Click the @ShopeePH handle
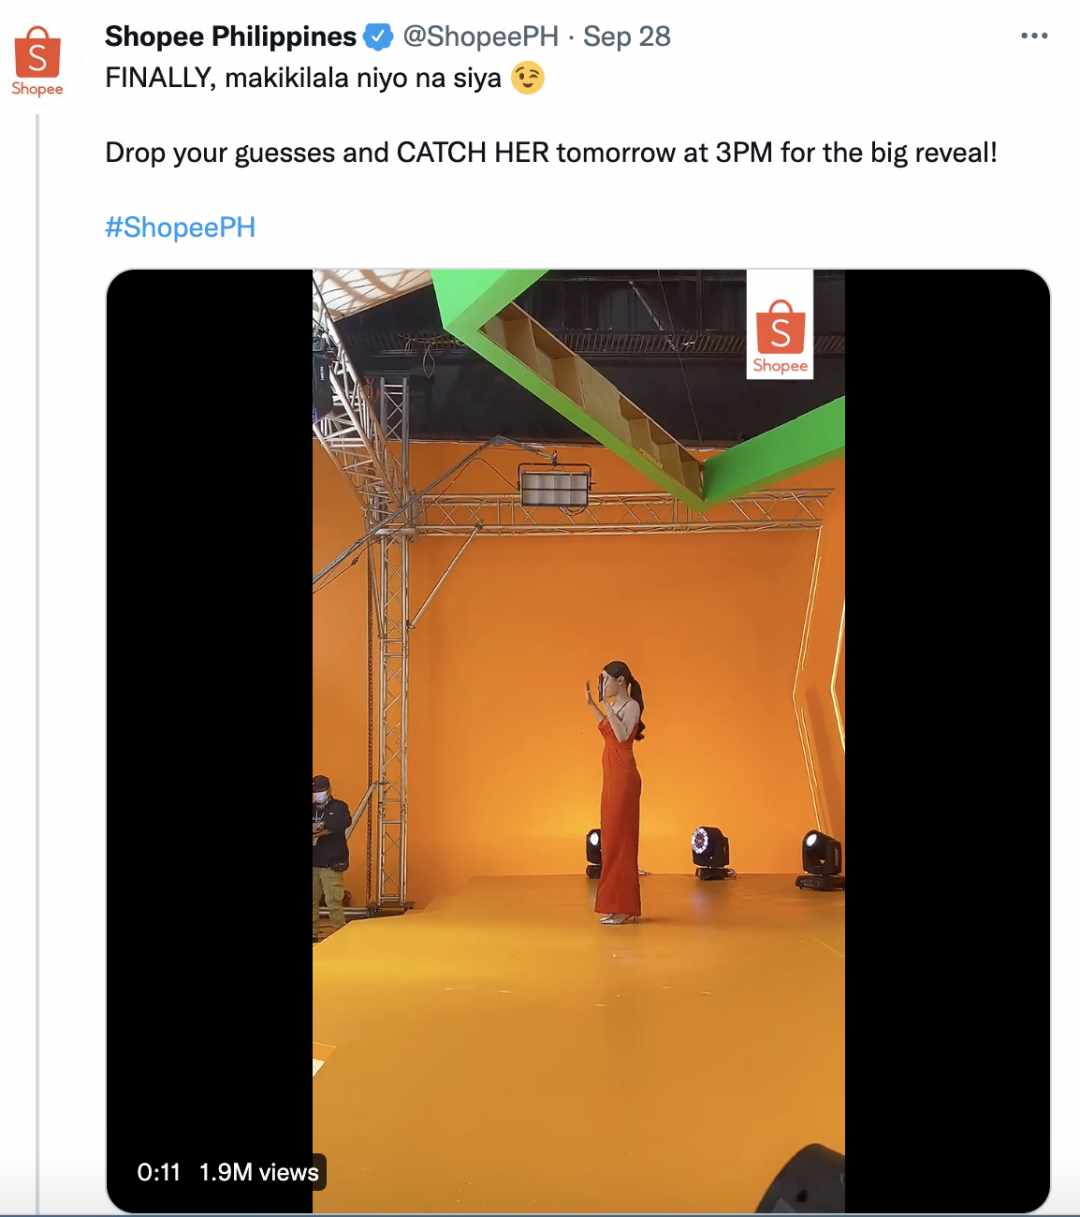 click(x=480, y=37)
